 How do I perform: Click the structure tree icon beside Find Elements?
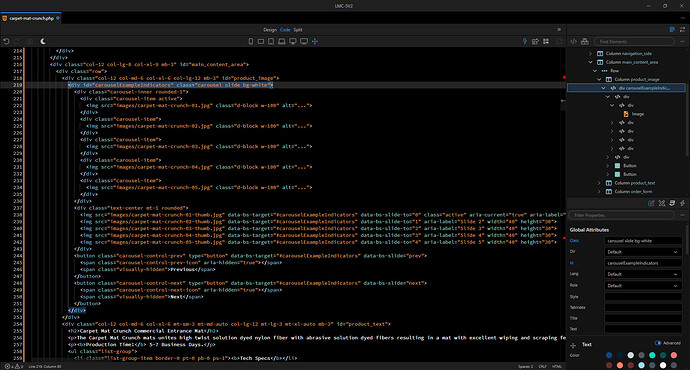pos(585,41)
